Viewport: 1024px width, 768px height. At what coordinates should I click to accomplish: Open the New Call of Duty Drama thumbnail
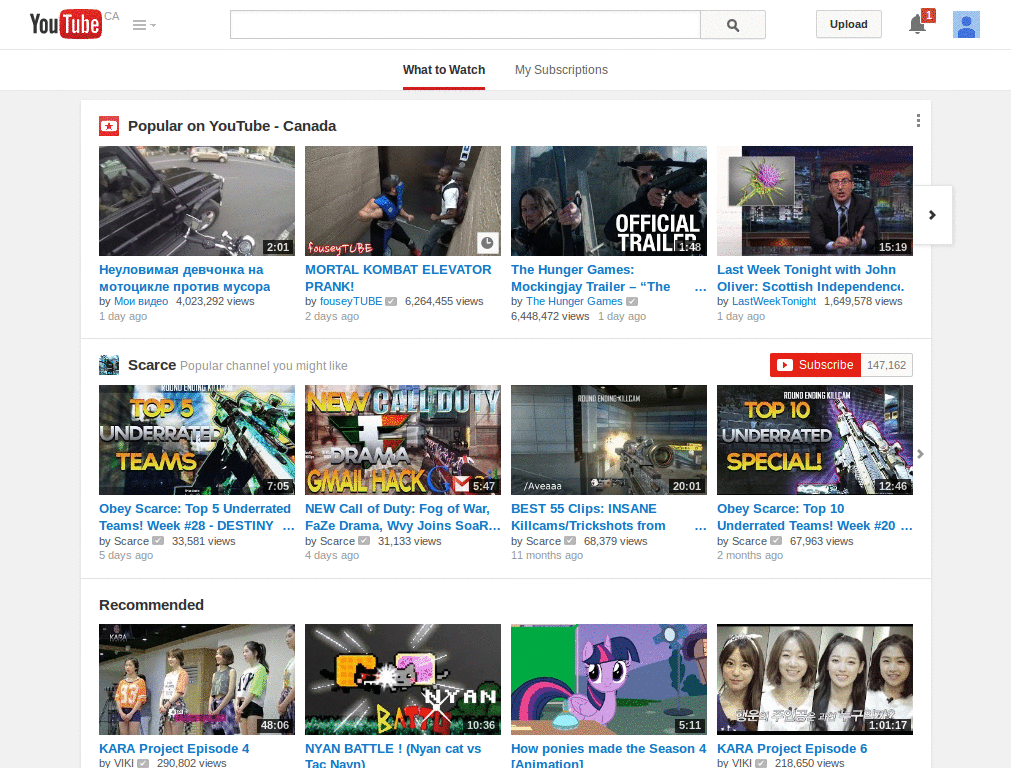[403, 440]
